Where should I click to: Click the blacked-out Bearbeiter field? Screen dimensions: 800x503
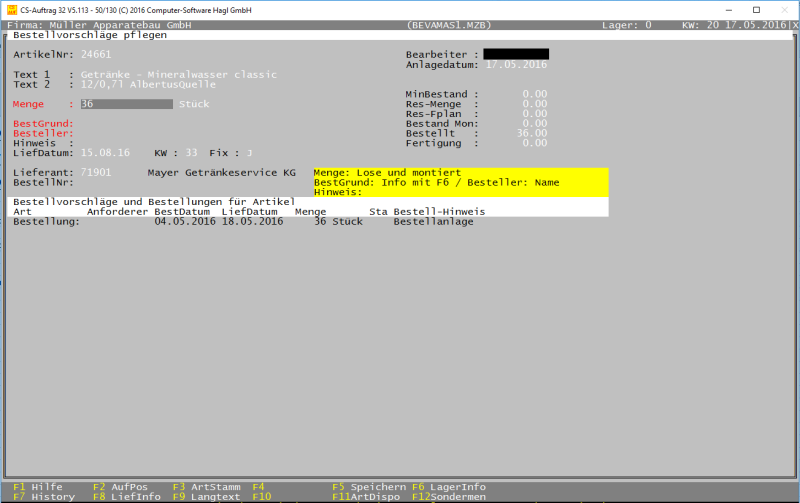point(516,54)
